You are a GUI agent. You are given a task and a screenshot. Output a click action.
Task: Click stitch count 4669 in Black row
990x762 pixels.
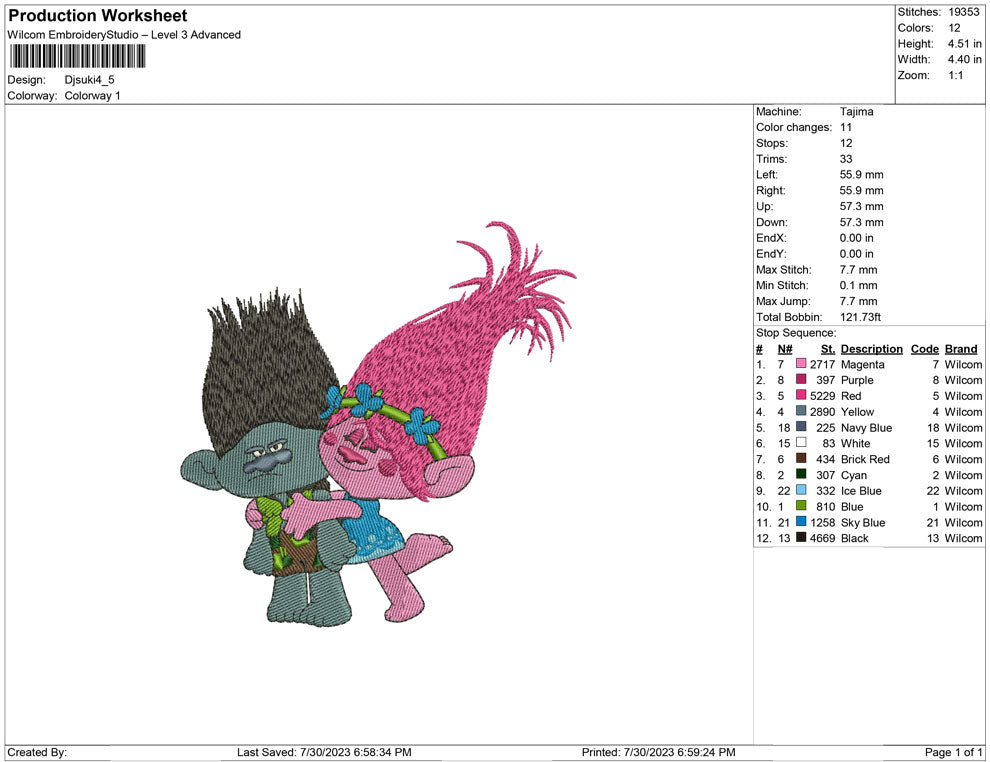pos(822,538)
